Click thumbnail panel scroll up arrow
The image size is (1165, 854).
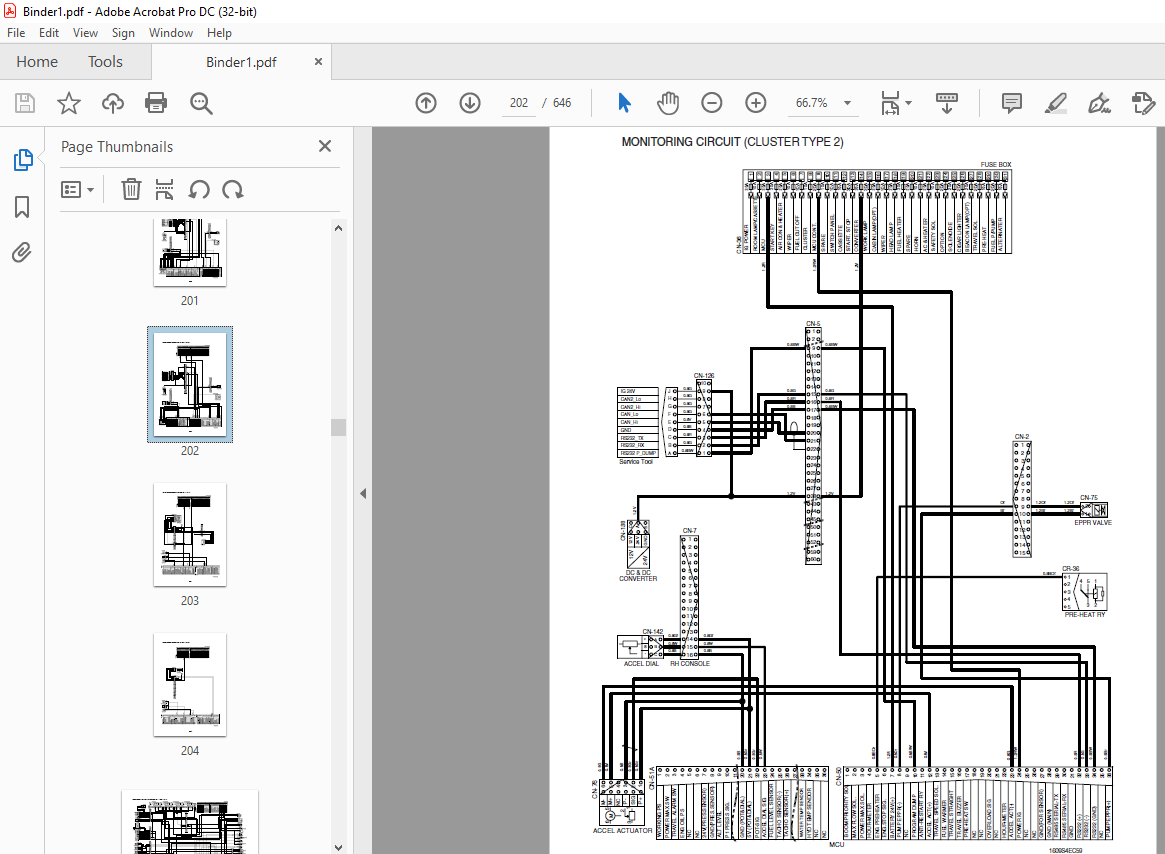[x=338, y=228]
